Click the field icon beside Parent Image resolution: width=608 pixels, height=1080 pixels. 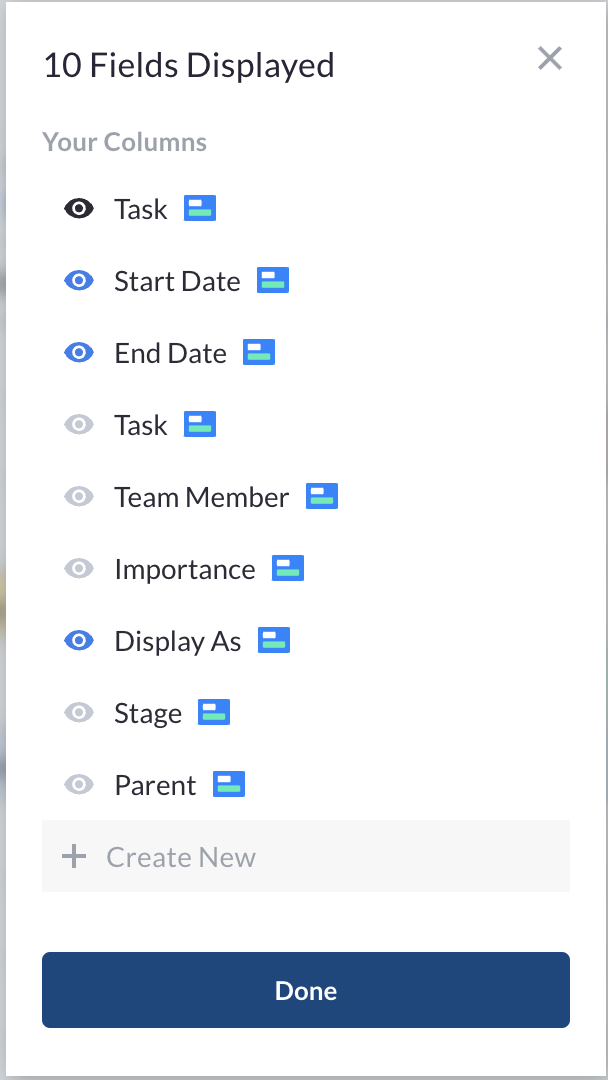pyautogui.click(x=229, y=784)
